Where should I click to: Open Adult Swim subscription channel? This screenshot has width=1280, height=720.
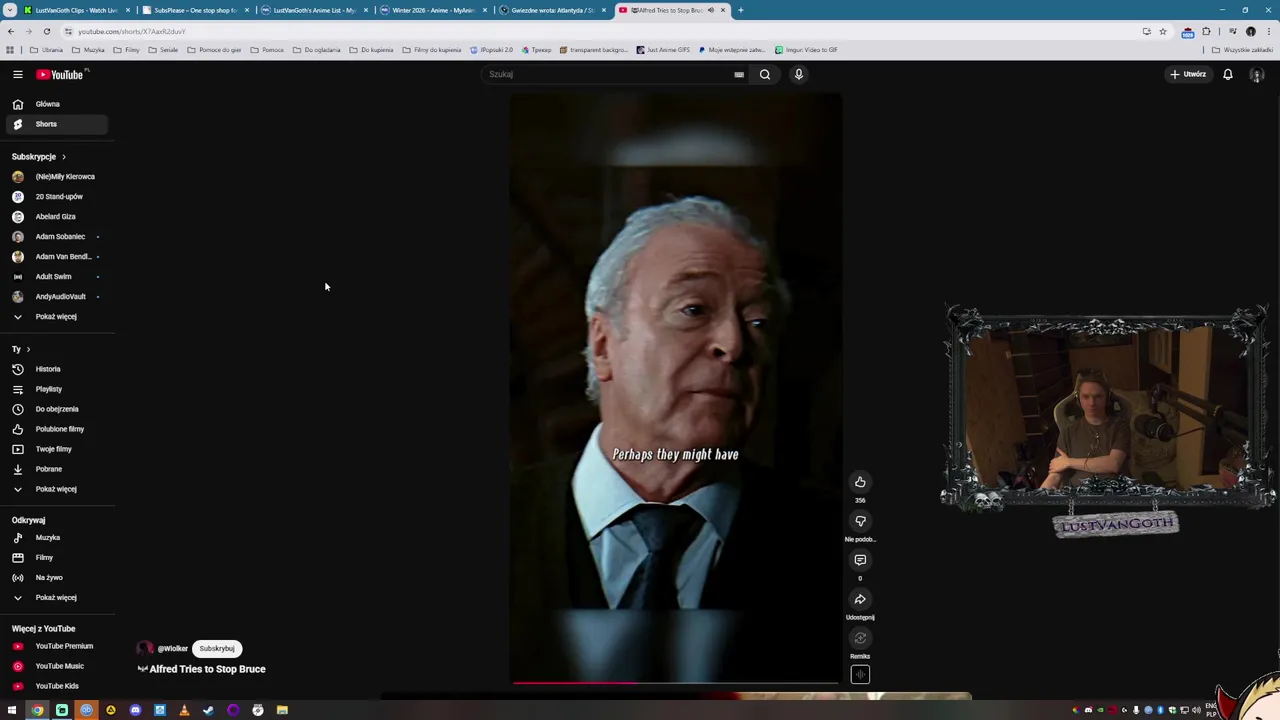56,276
